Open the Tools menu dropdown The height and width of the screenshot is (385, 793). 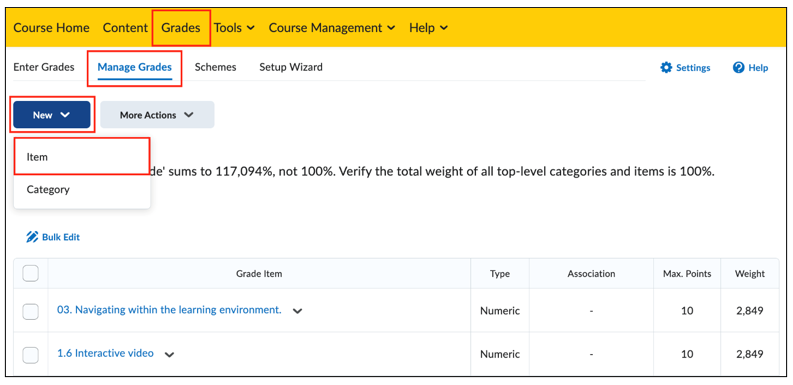coord(234,28)
